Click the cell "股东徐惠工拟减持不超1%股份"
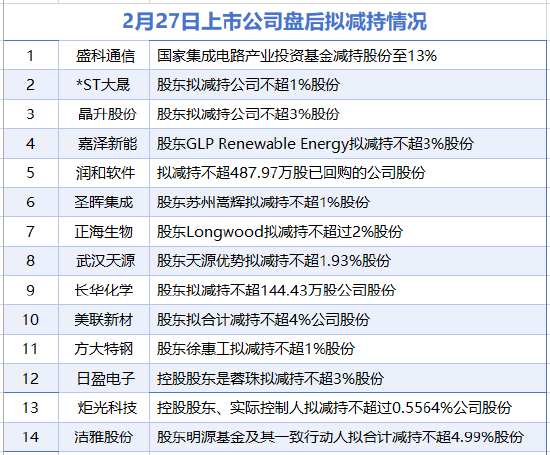 click(x=348, y=349)
